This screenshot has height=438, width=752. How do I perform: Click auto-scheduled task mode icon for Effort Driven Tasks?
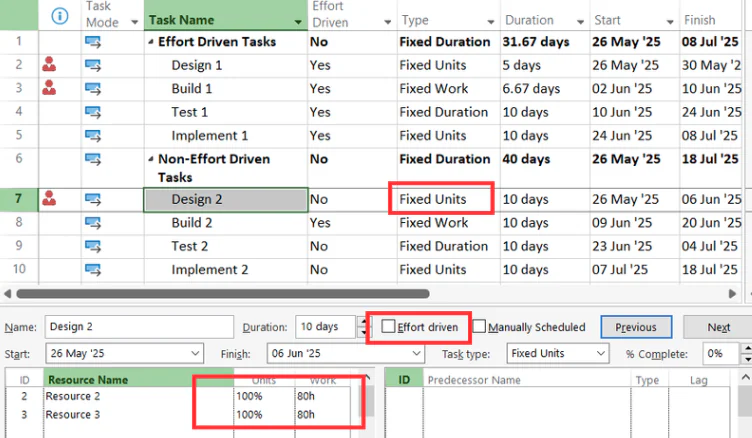[x=93, y=42]
